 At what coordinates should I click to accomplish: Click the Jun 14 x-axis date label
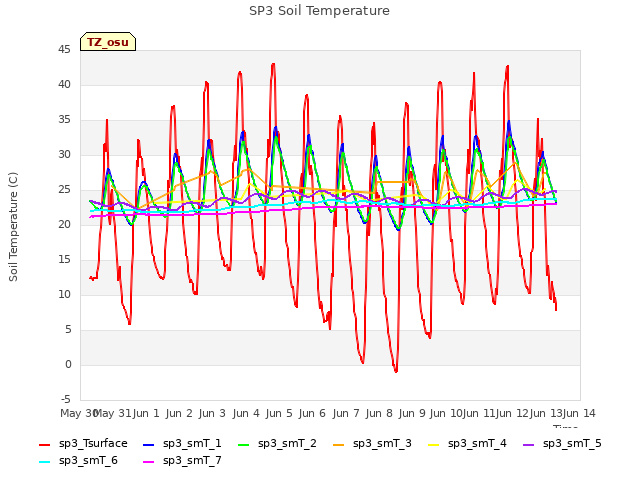coord(579,413)
